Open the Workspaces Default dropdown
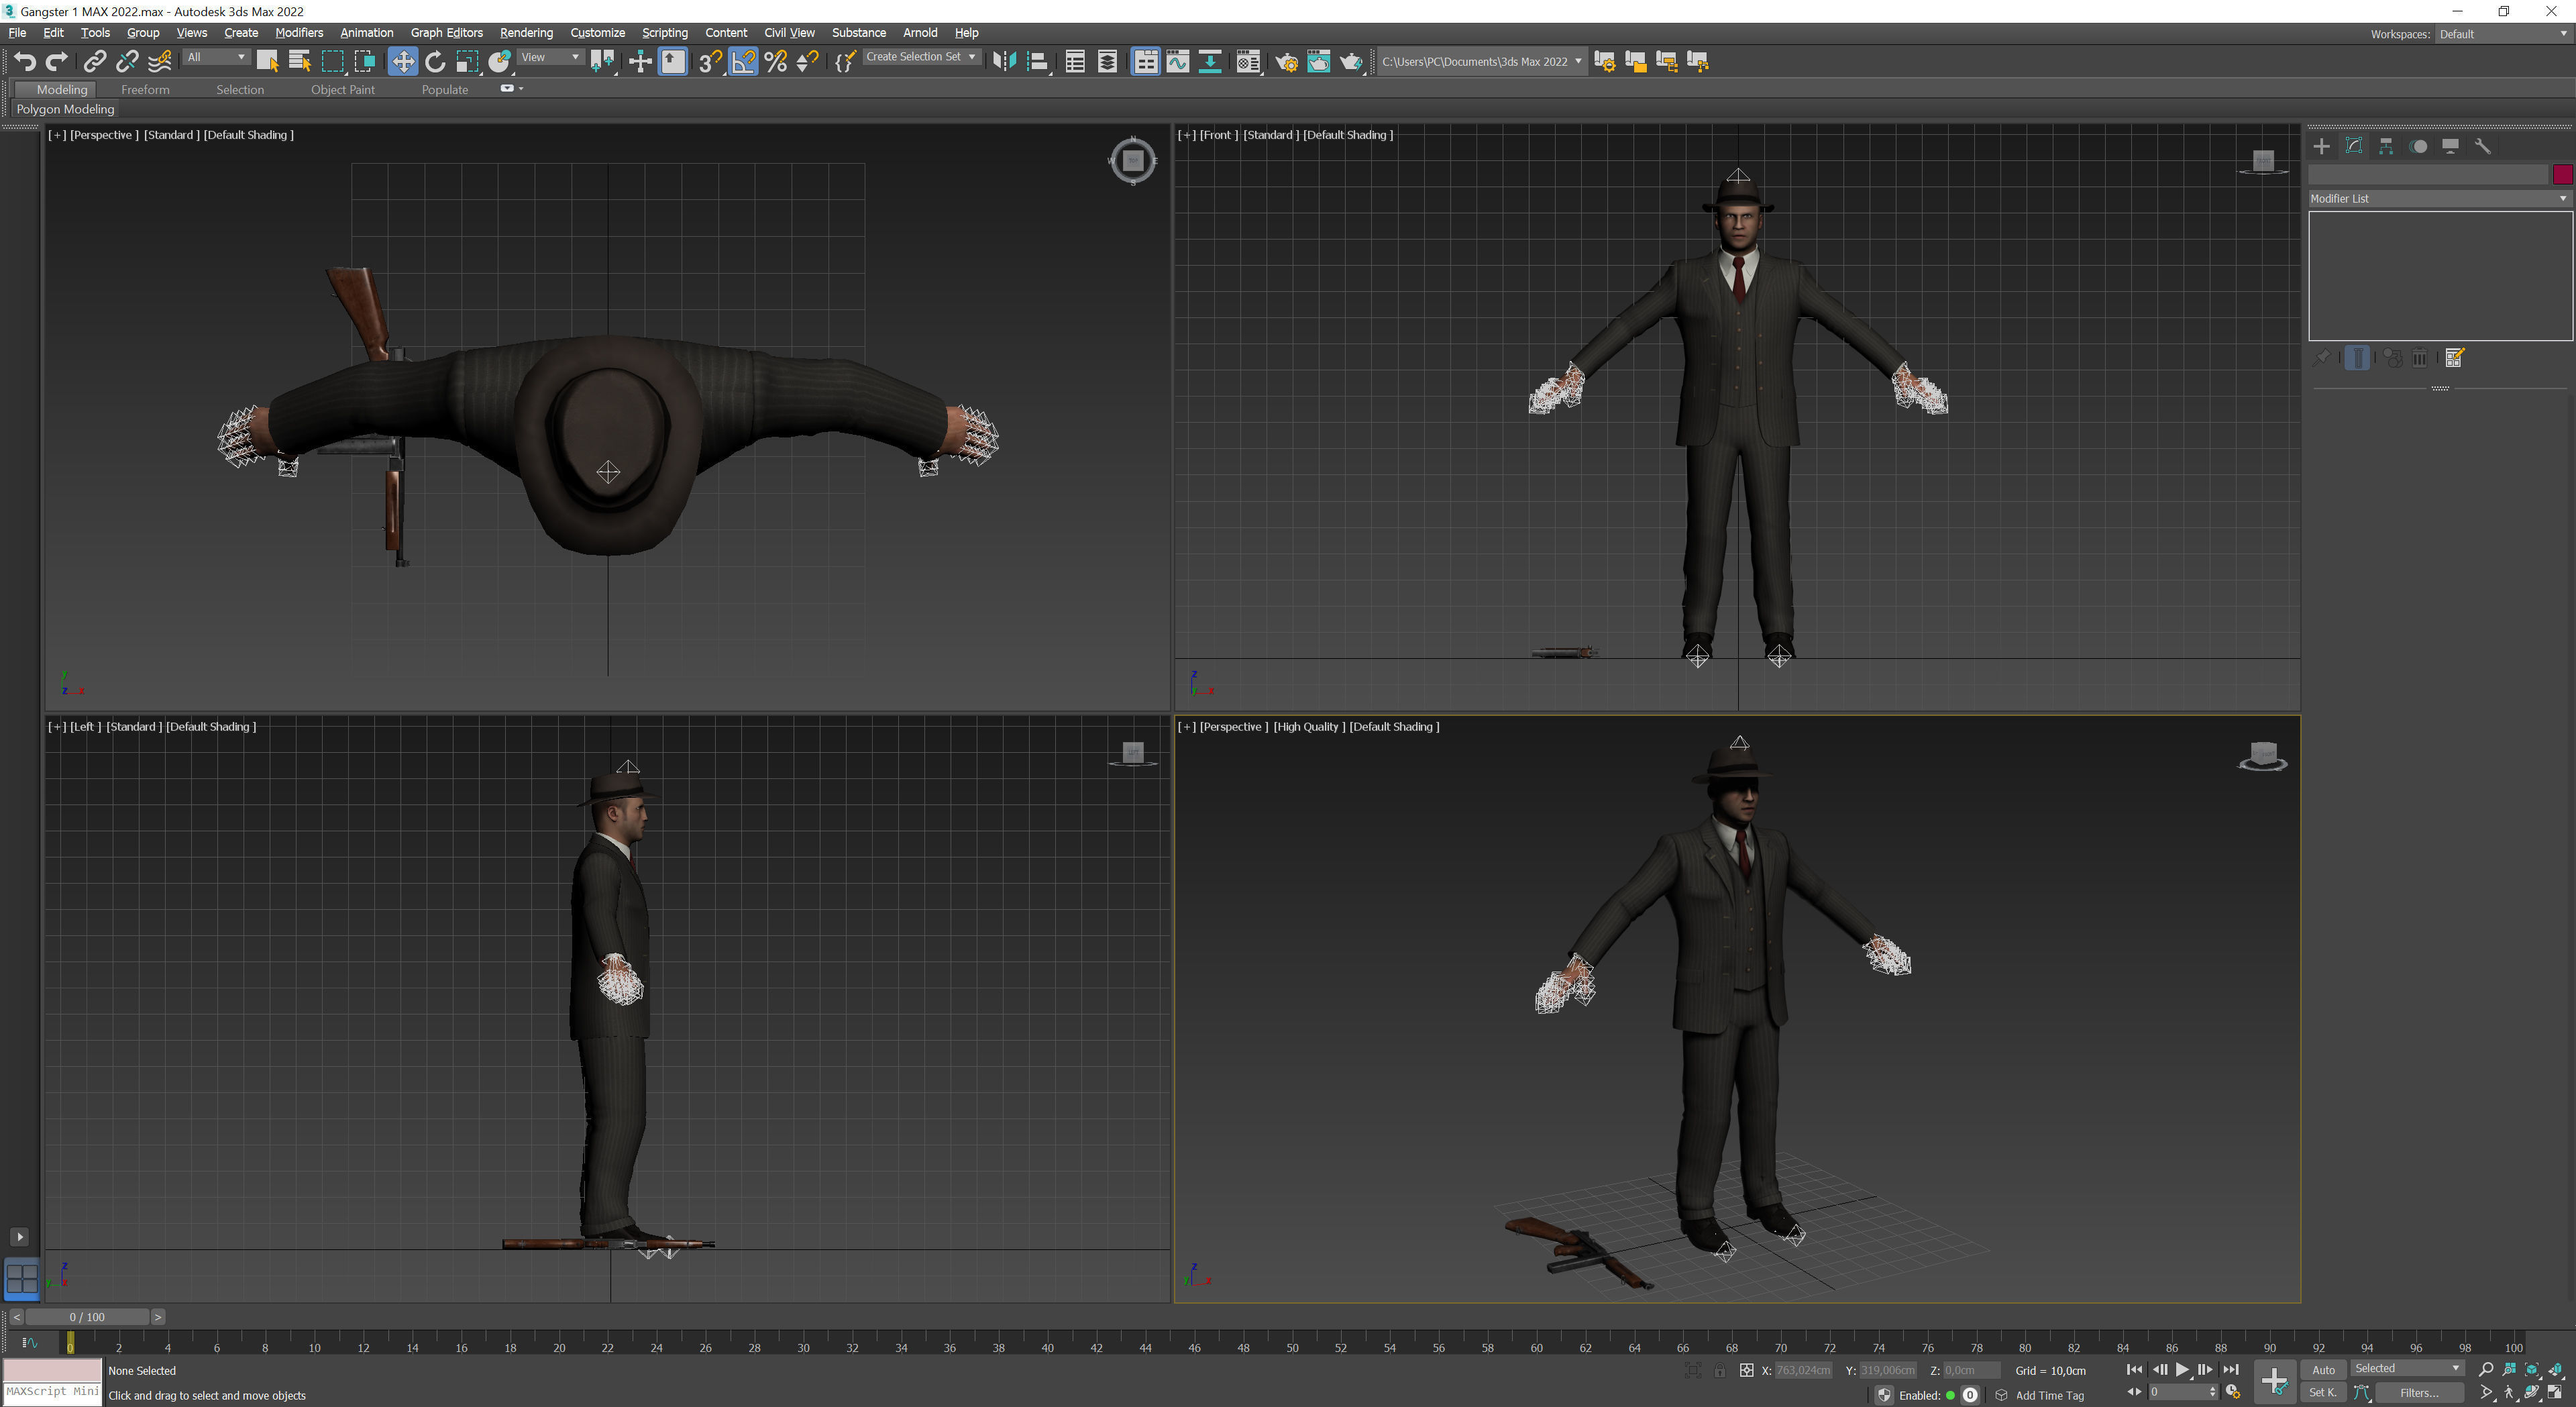This screenshot has height=1407, width=2576. 2503,34
